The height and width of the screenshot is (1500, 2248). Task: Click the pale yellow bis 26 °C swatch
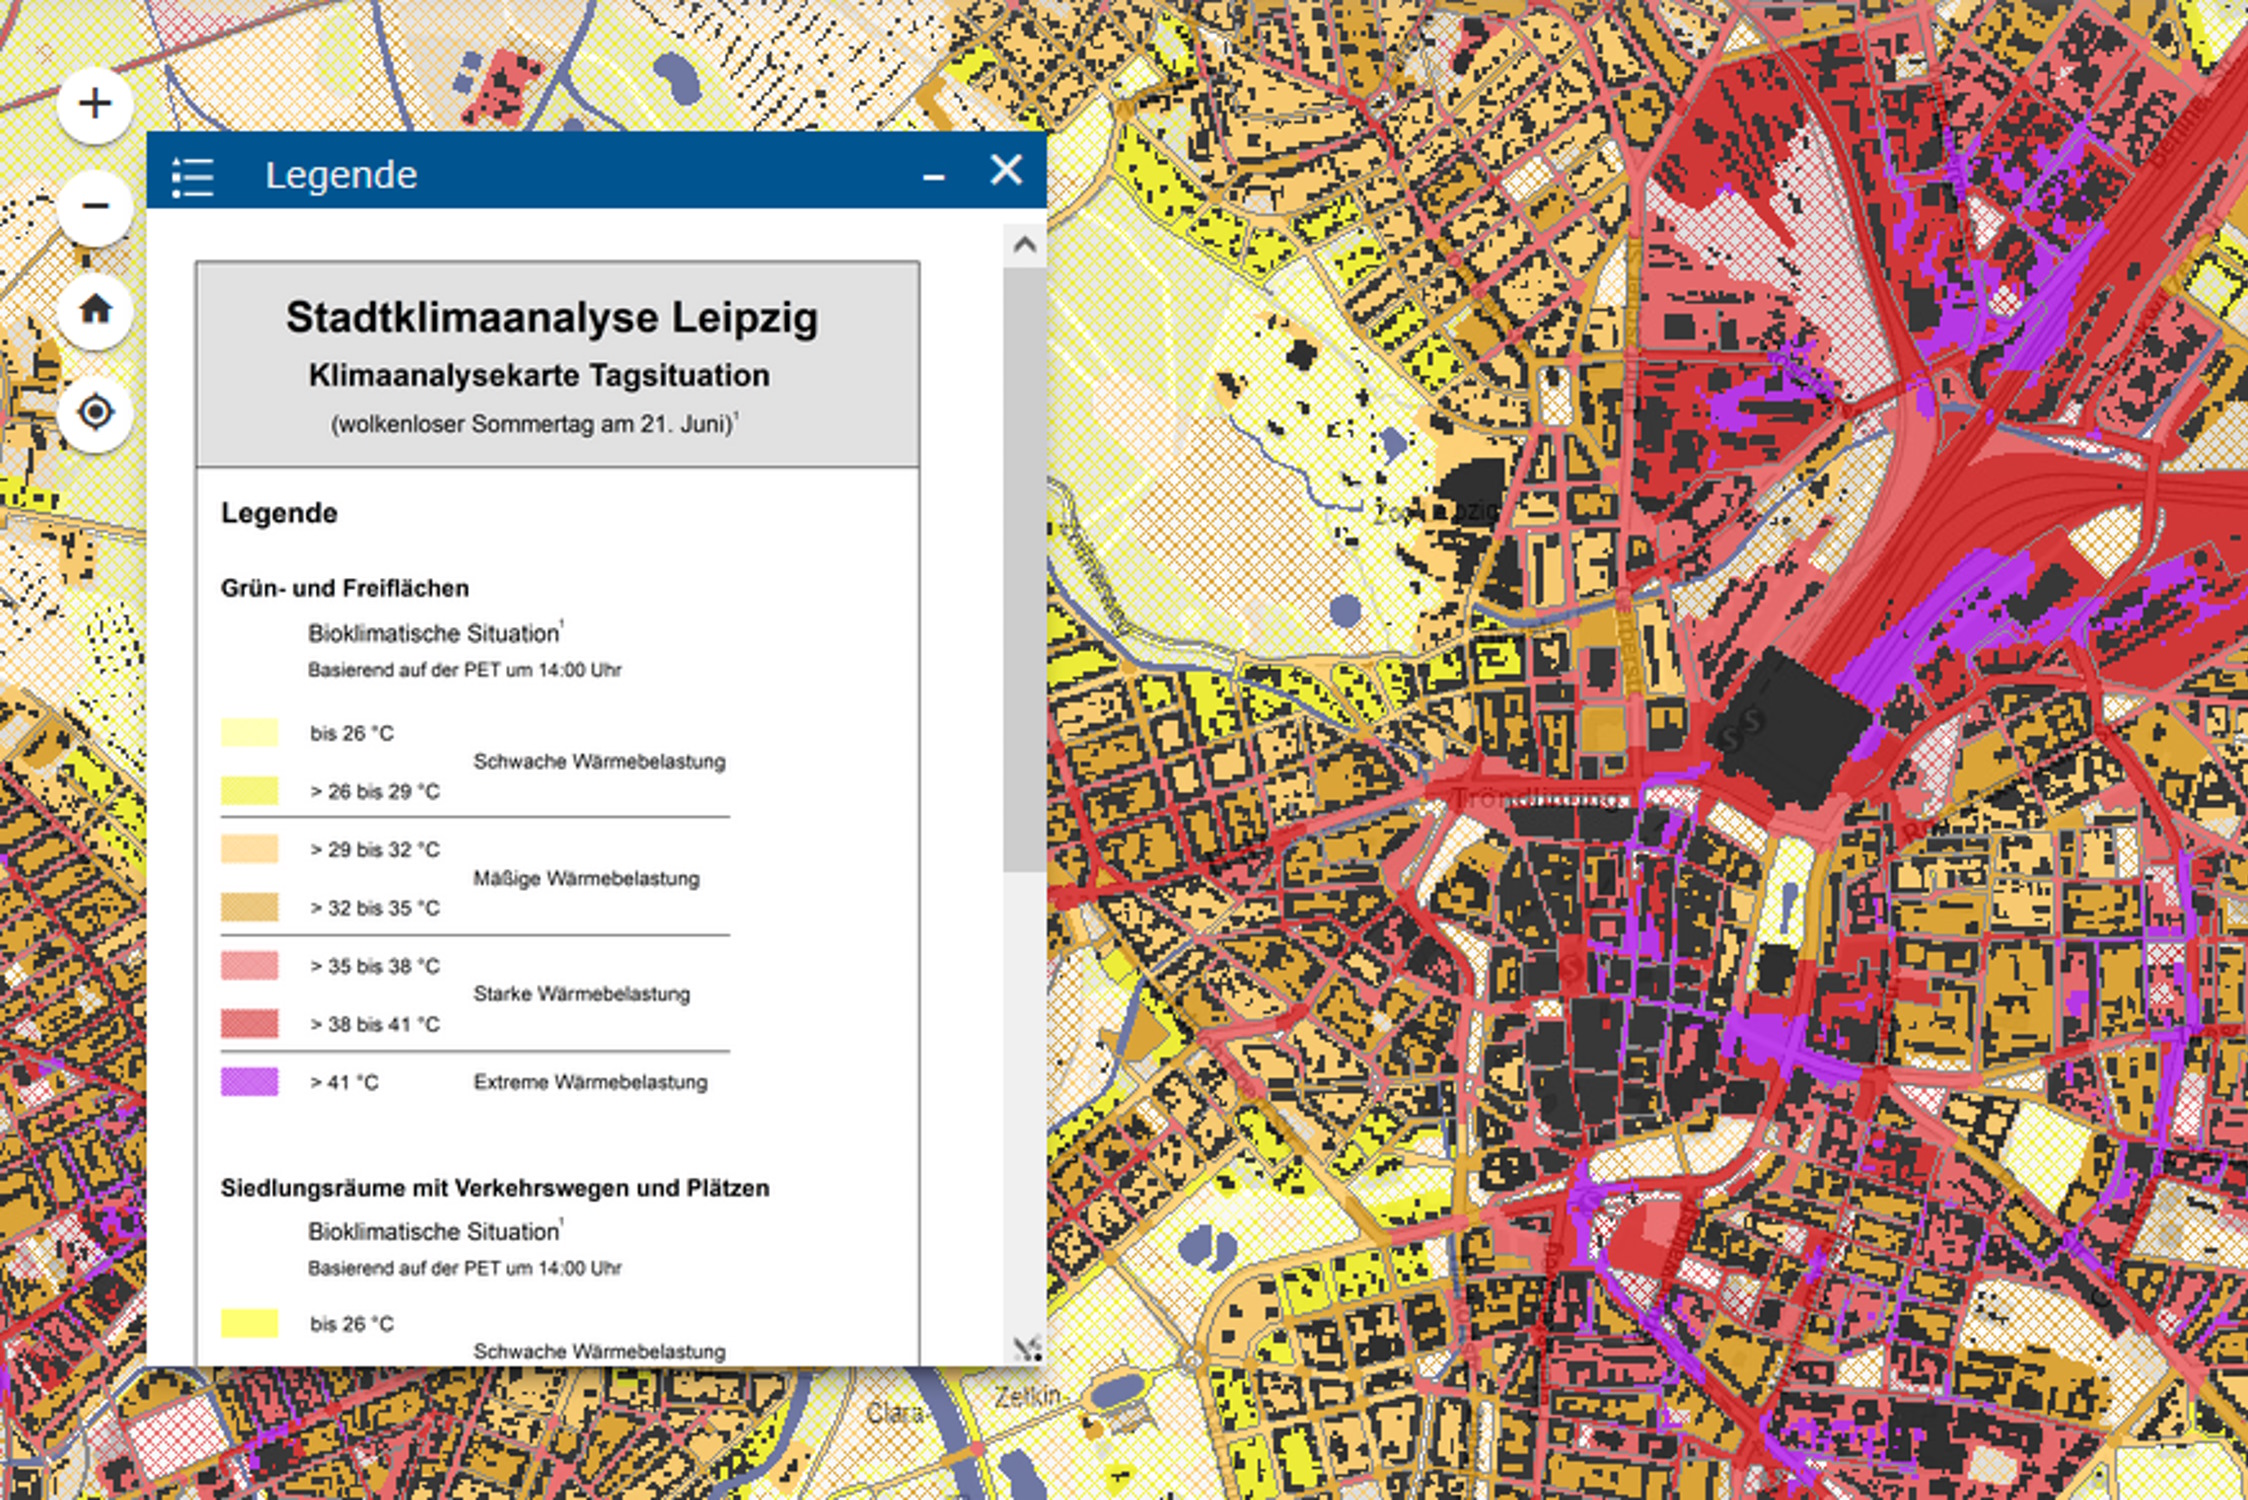click(249, 733)
